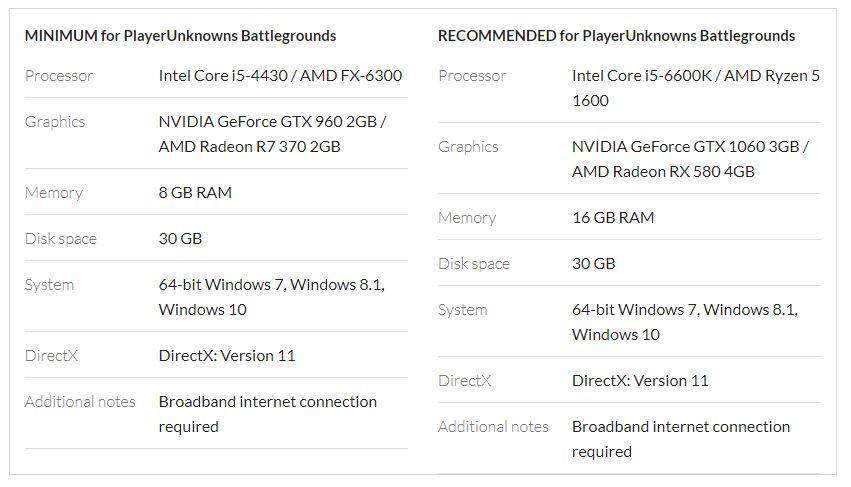Click the Memory label in recommended table

[467, 217]
